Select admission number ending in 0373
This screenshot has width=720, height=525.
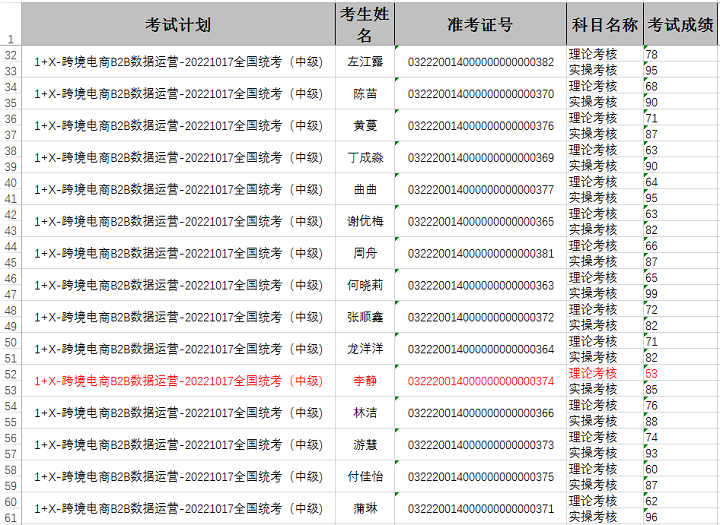coord(480,445)
